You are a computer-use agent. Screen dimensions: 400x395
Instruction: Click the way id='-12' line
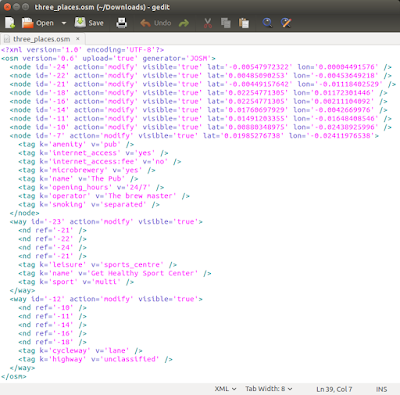coord(106,299)
